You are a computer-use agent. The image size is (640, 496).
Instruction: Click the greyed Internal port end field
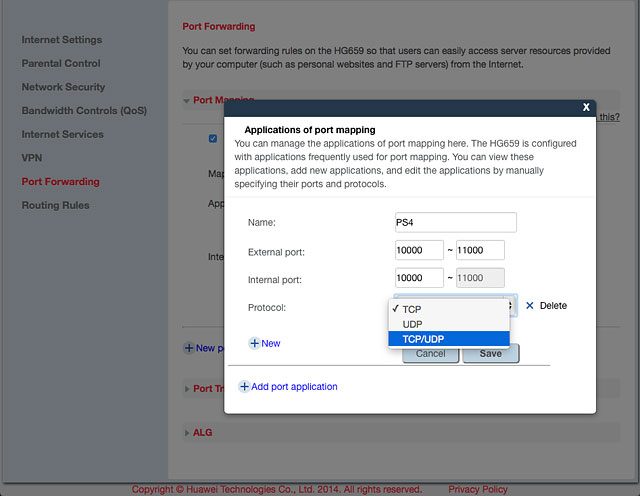(480, 278)
